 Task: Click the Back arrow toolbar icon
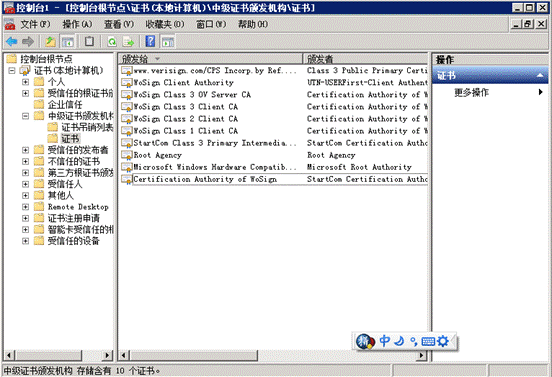tap(12, 42)
